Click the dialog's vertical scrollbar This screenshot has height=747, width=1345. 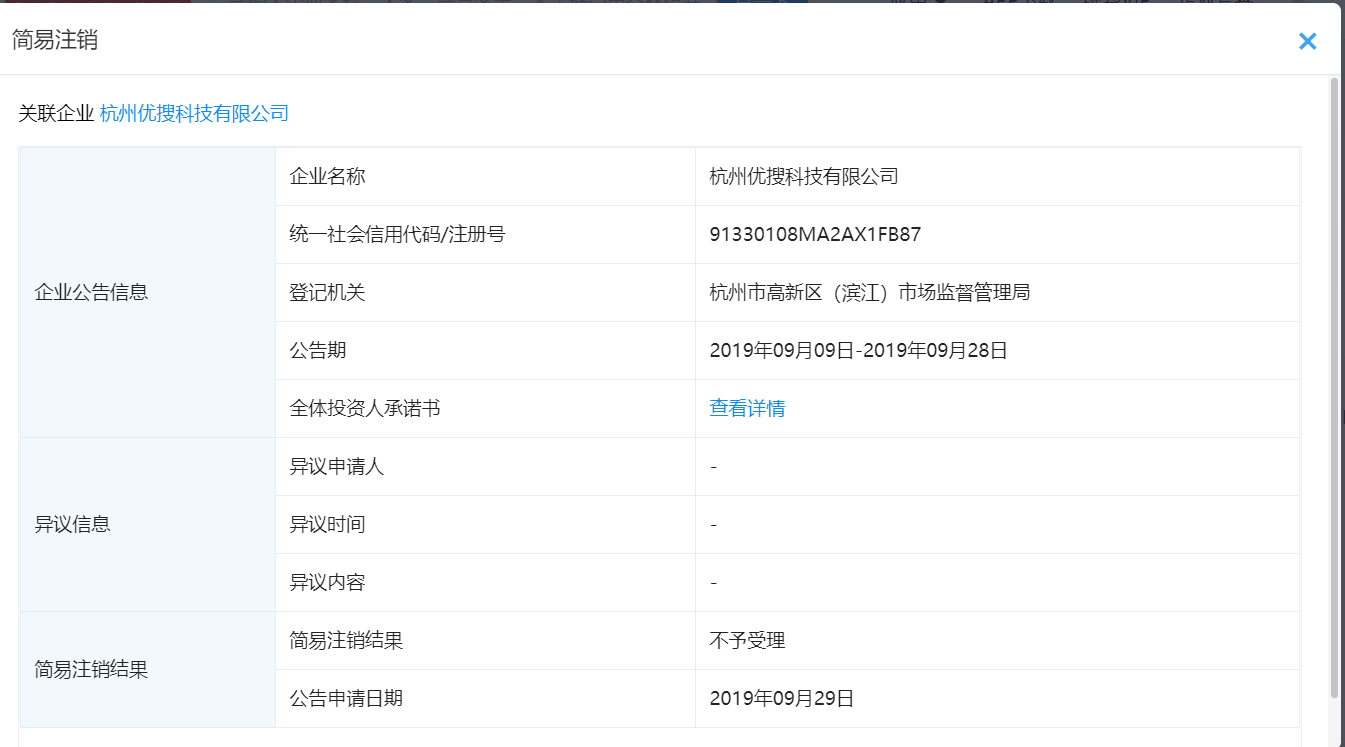click(1334, 387)
